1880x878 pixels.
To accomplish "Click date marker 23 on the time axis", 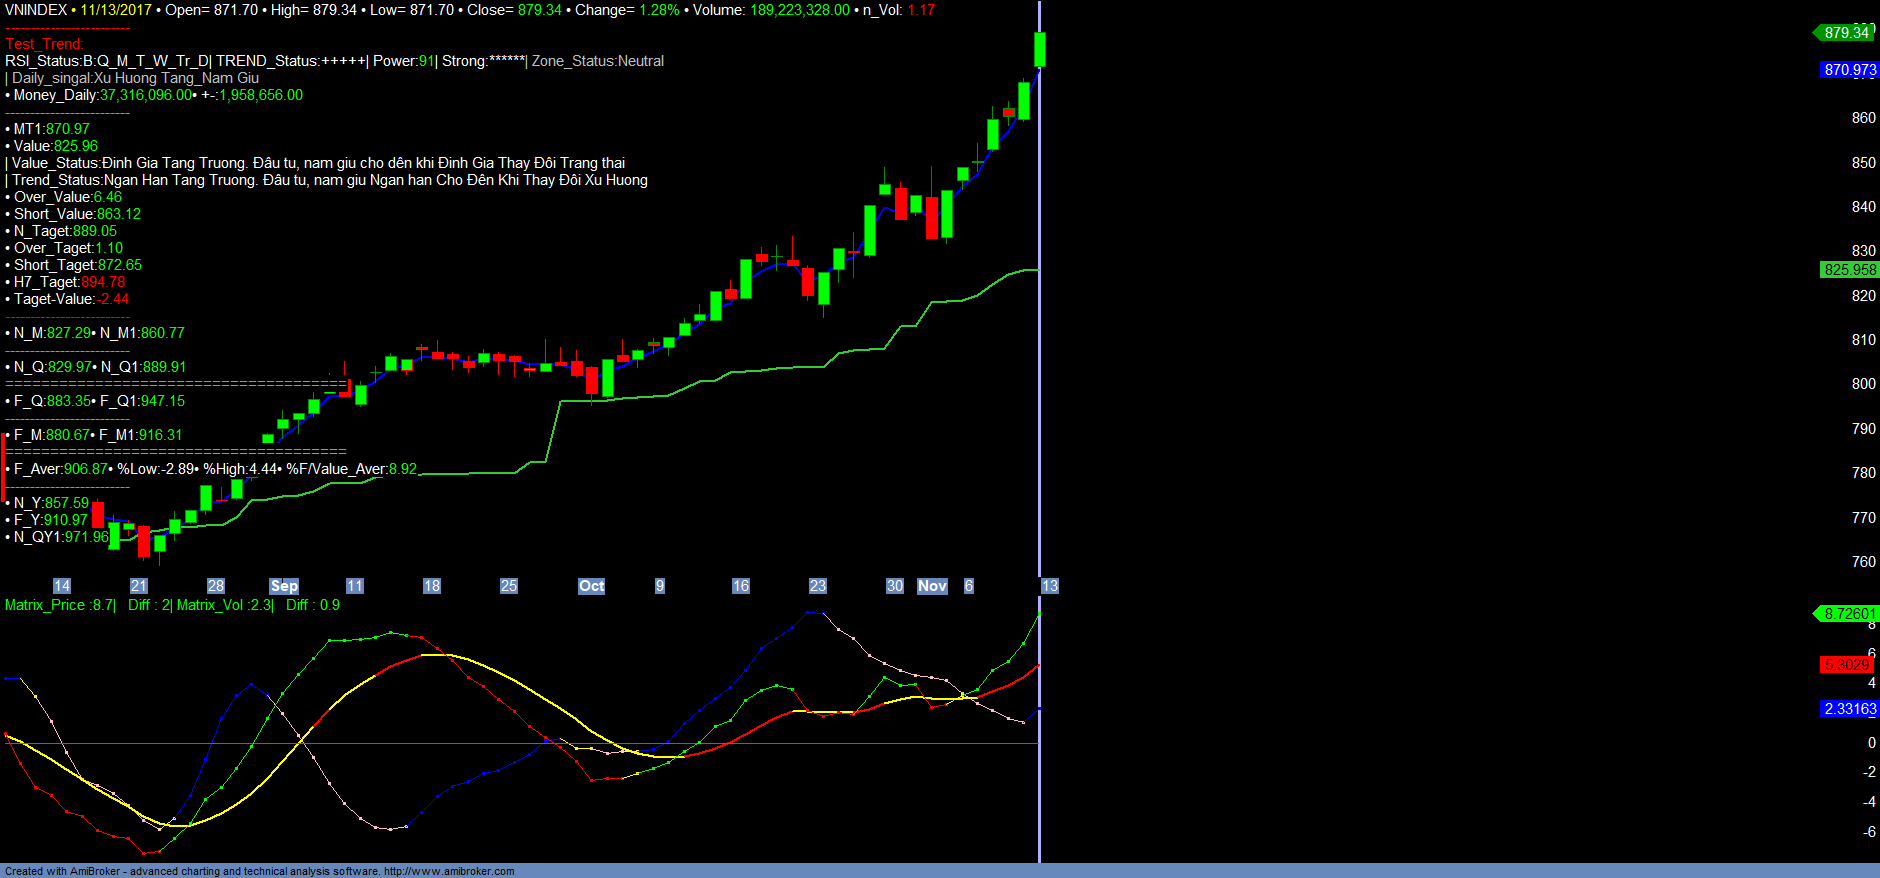I will tap(817, 586).
